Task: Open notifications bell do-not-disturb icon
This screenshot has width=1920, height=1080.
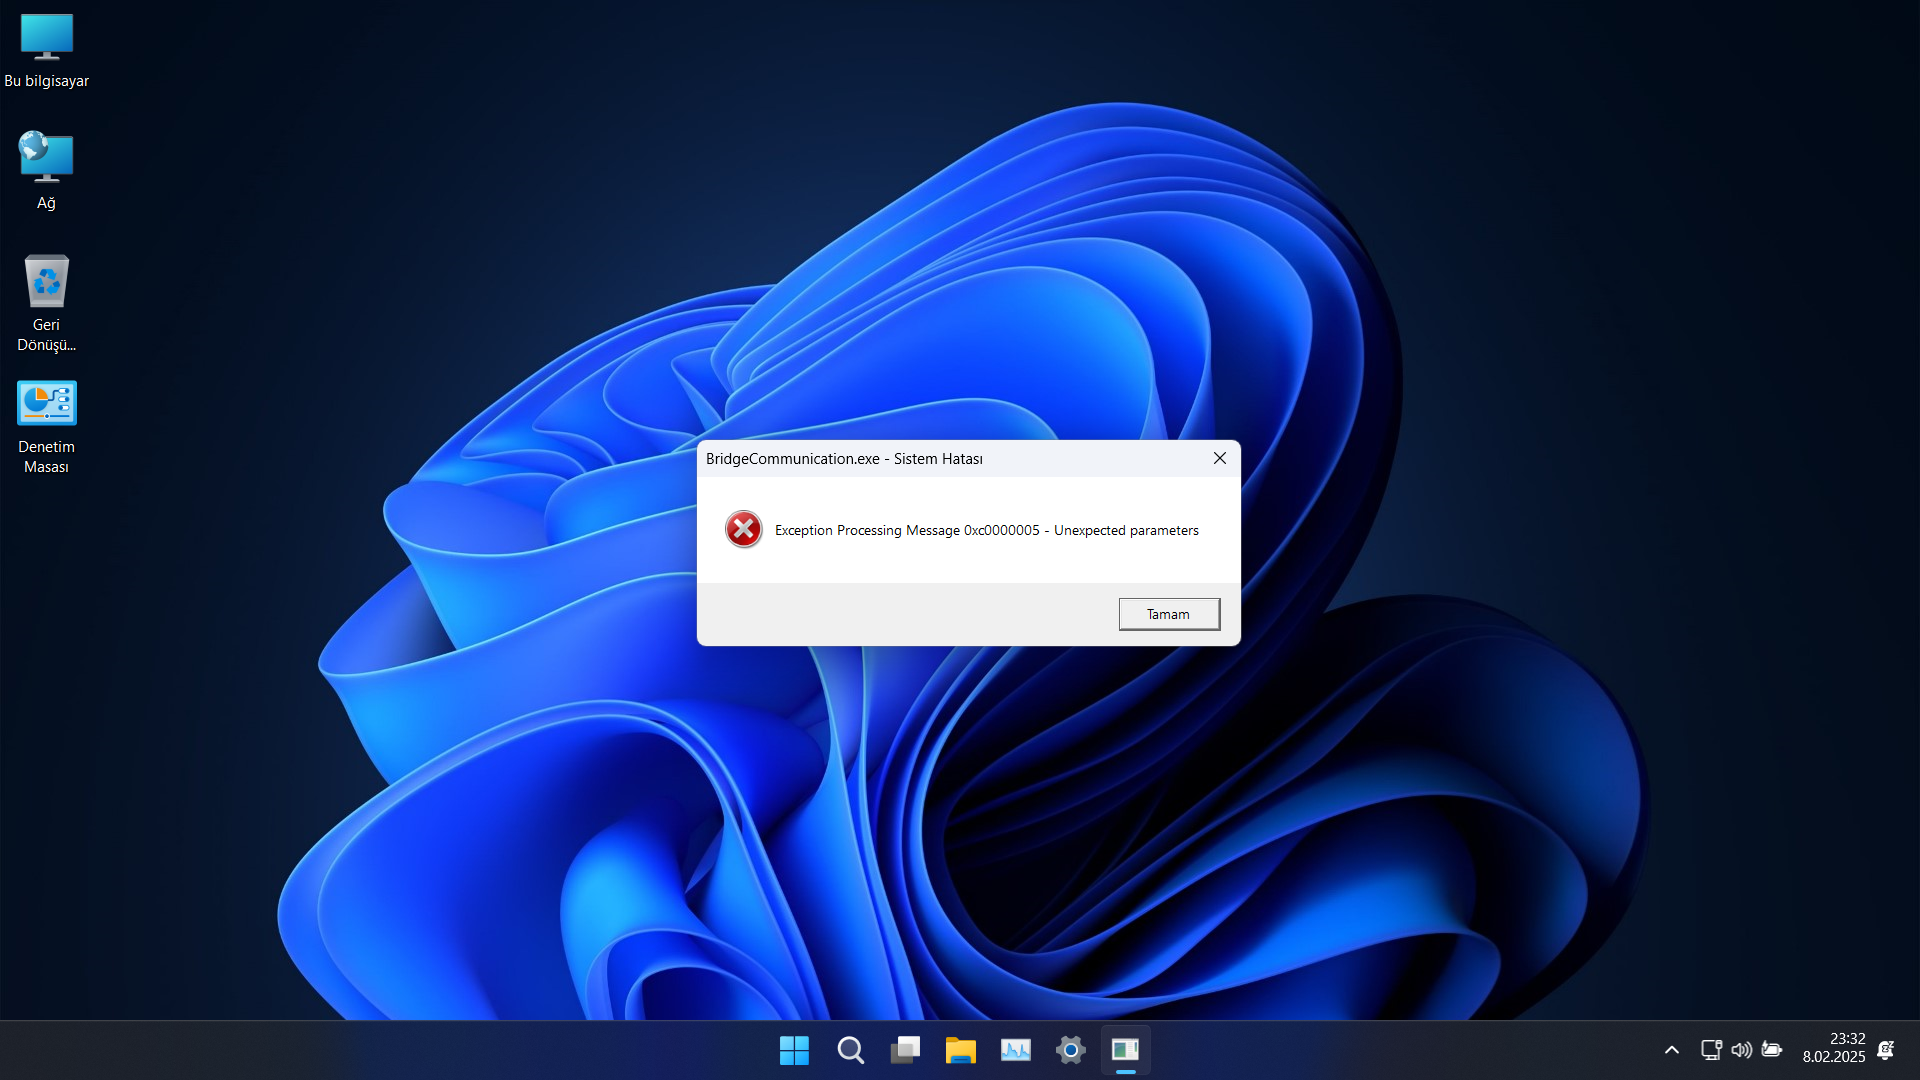Action: (1886, 1050)
